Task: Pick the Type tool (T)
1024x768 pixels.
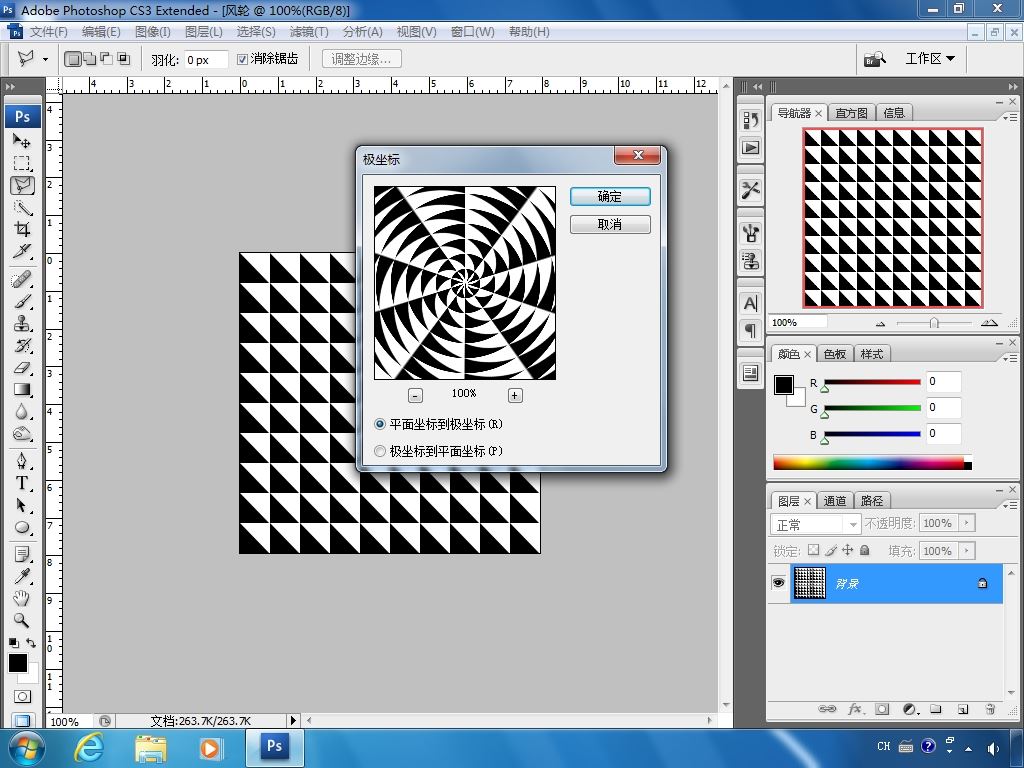Action: [22, 483]
